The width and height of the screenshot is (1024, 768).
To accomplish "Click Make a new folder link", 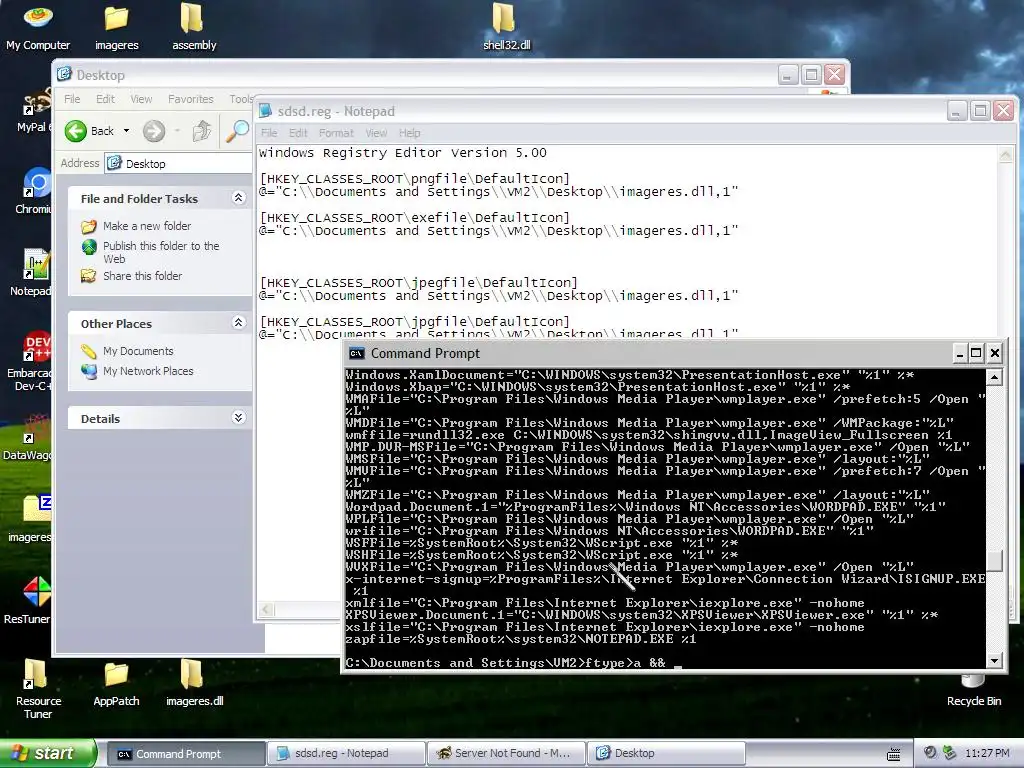I will pos(147,226).
